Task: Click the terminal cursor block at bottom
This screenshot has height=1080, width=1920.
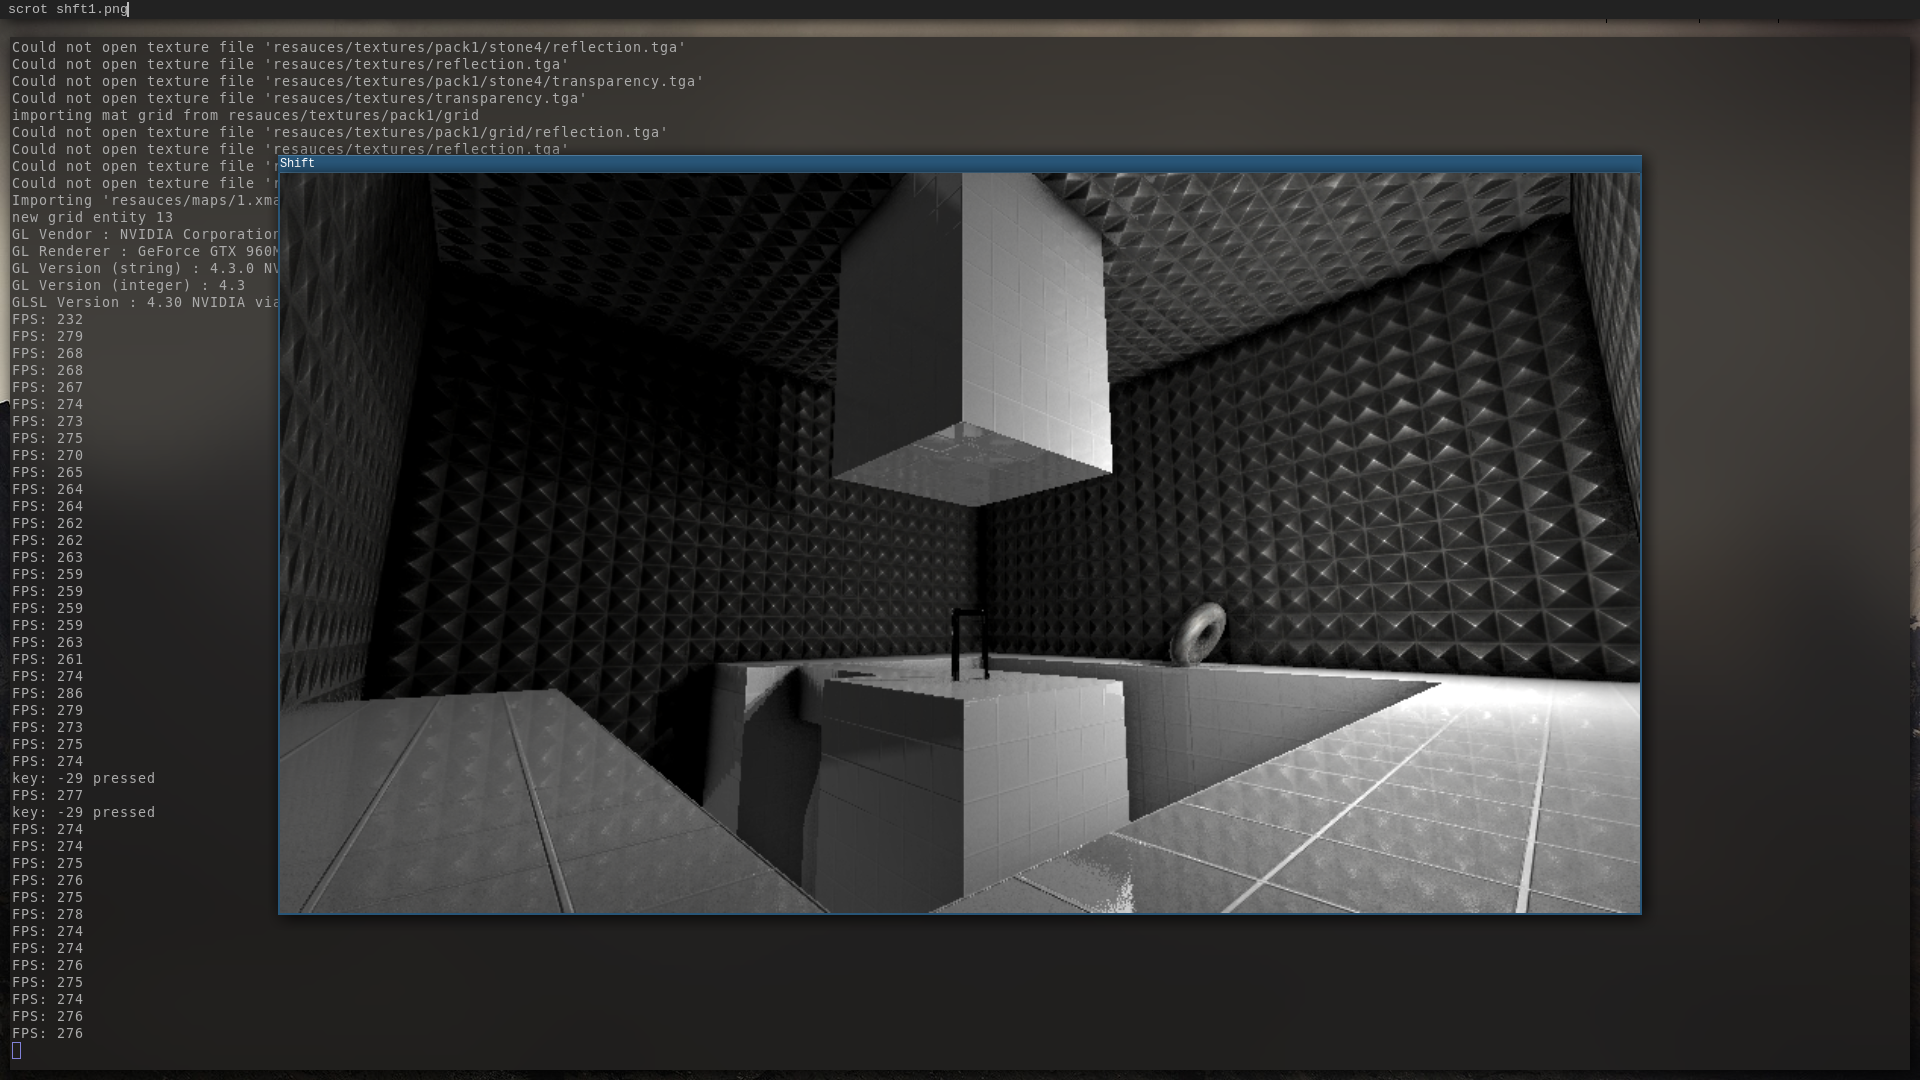Action: (16, 1050)
